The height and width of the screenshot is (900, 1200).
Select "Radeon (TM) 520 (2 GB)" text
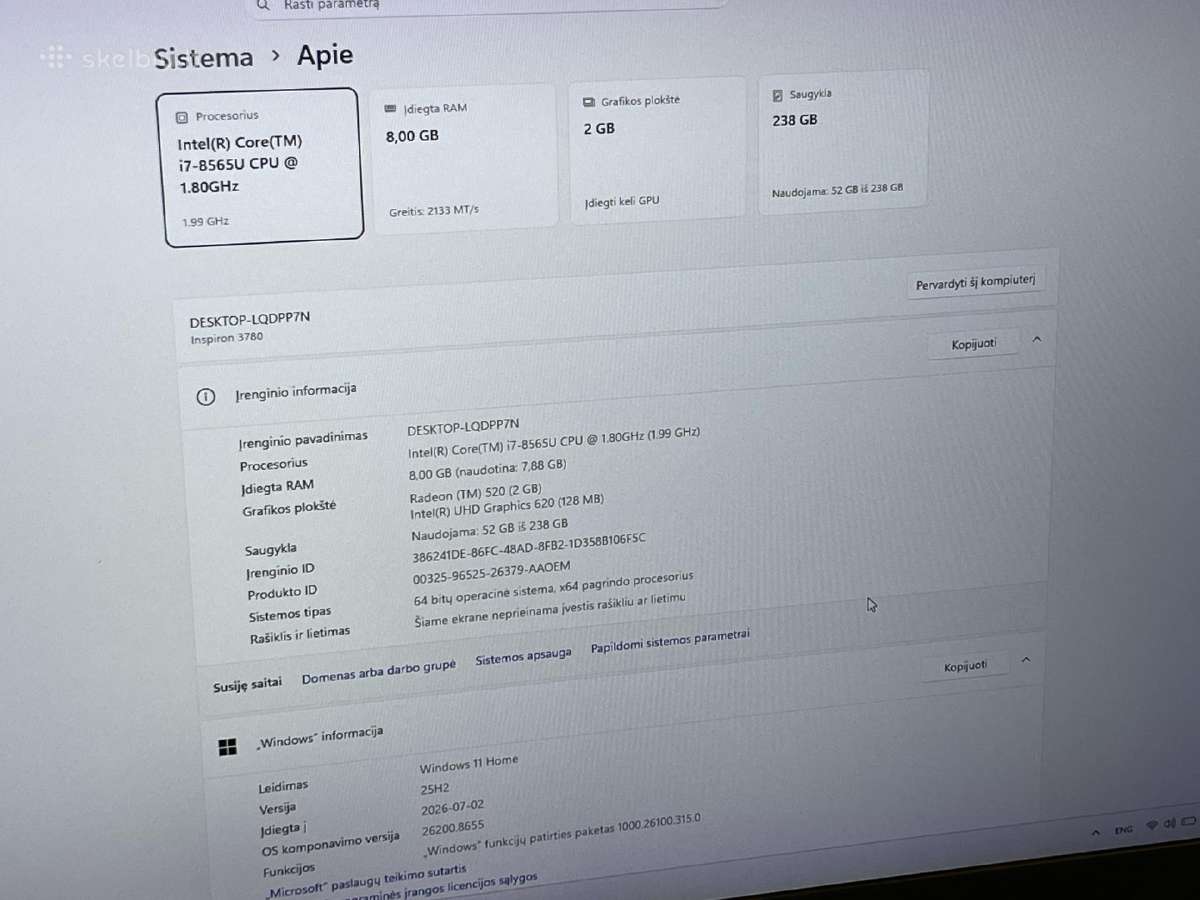point(476,494)
